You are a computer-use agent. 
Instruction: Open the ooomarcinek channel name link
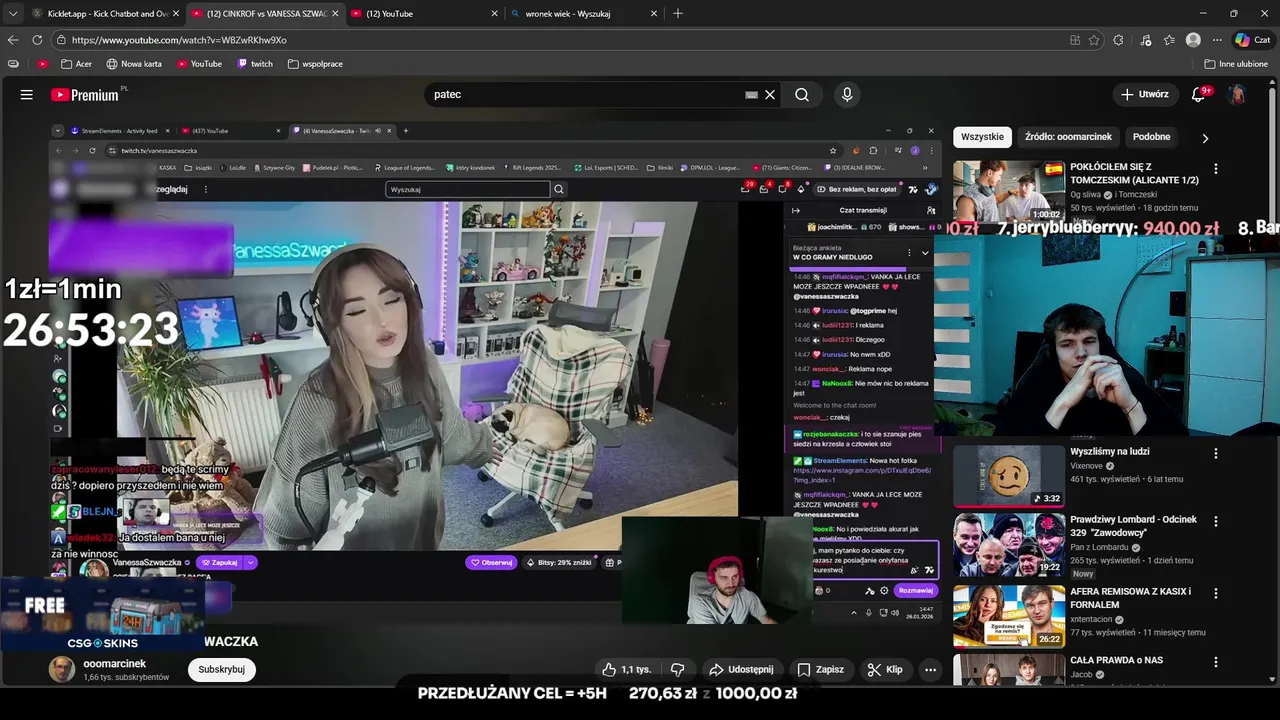115,664
